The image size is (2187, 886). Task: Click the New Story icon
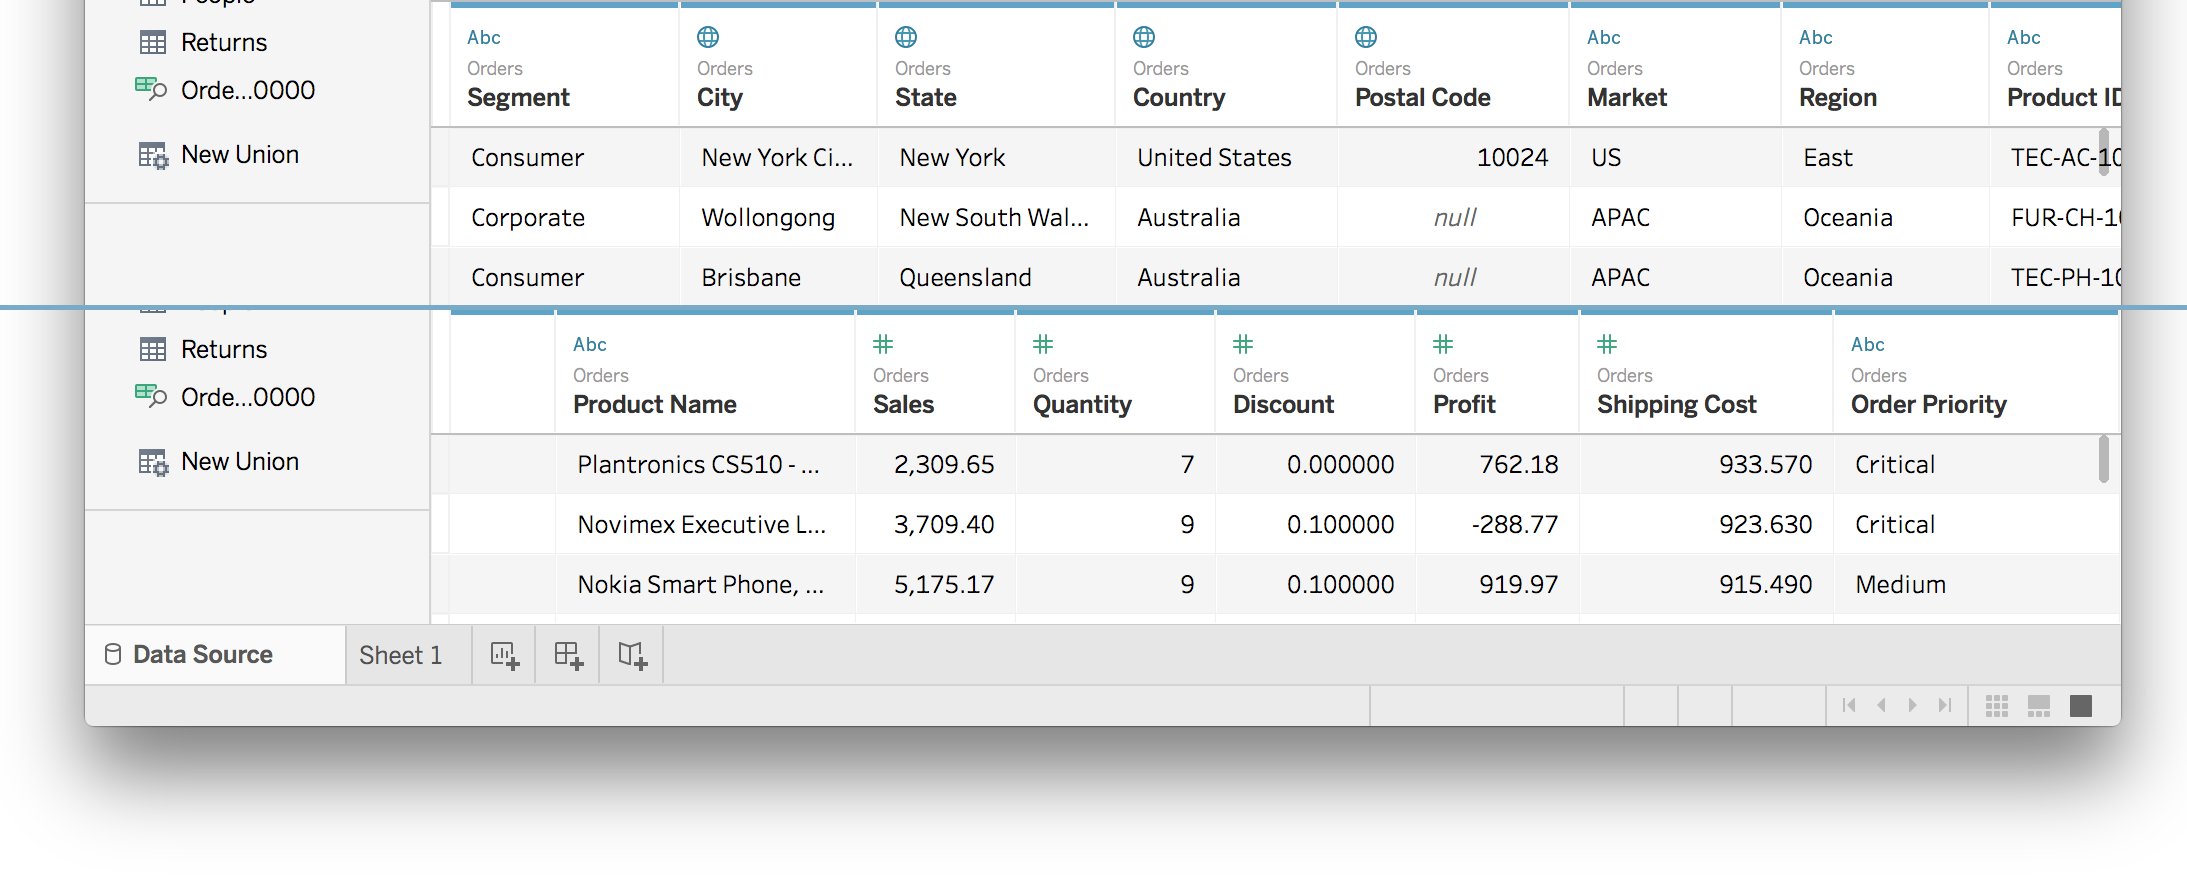pyautogui.click(x=632, y=656)
